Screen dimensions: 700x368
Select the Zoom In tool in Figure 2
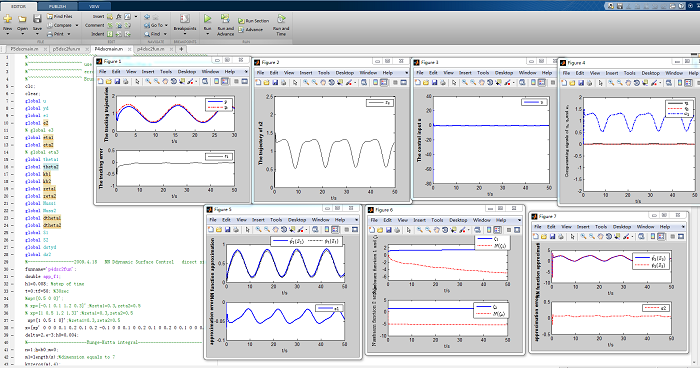pyautogui.click(x=306, y=83)
